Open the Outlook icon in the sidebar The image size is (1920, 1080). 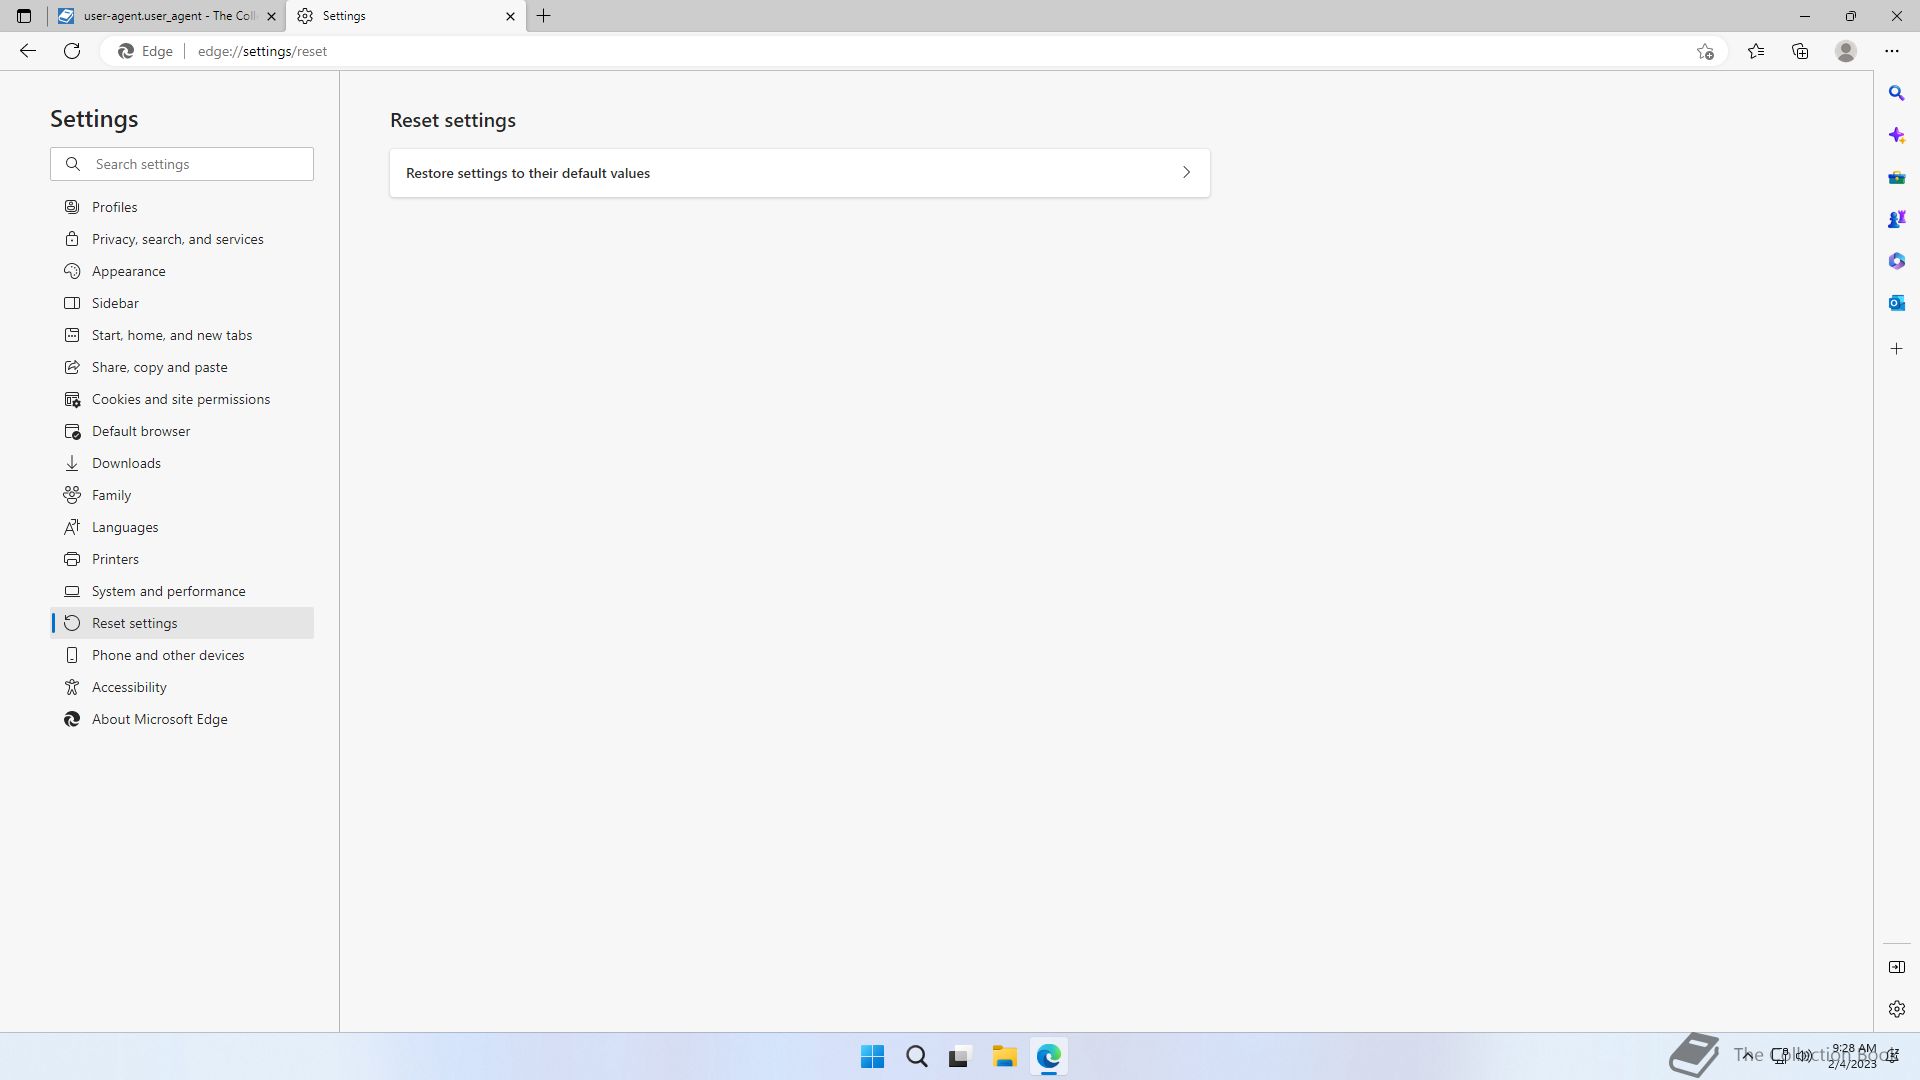coord(1896,303)
